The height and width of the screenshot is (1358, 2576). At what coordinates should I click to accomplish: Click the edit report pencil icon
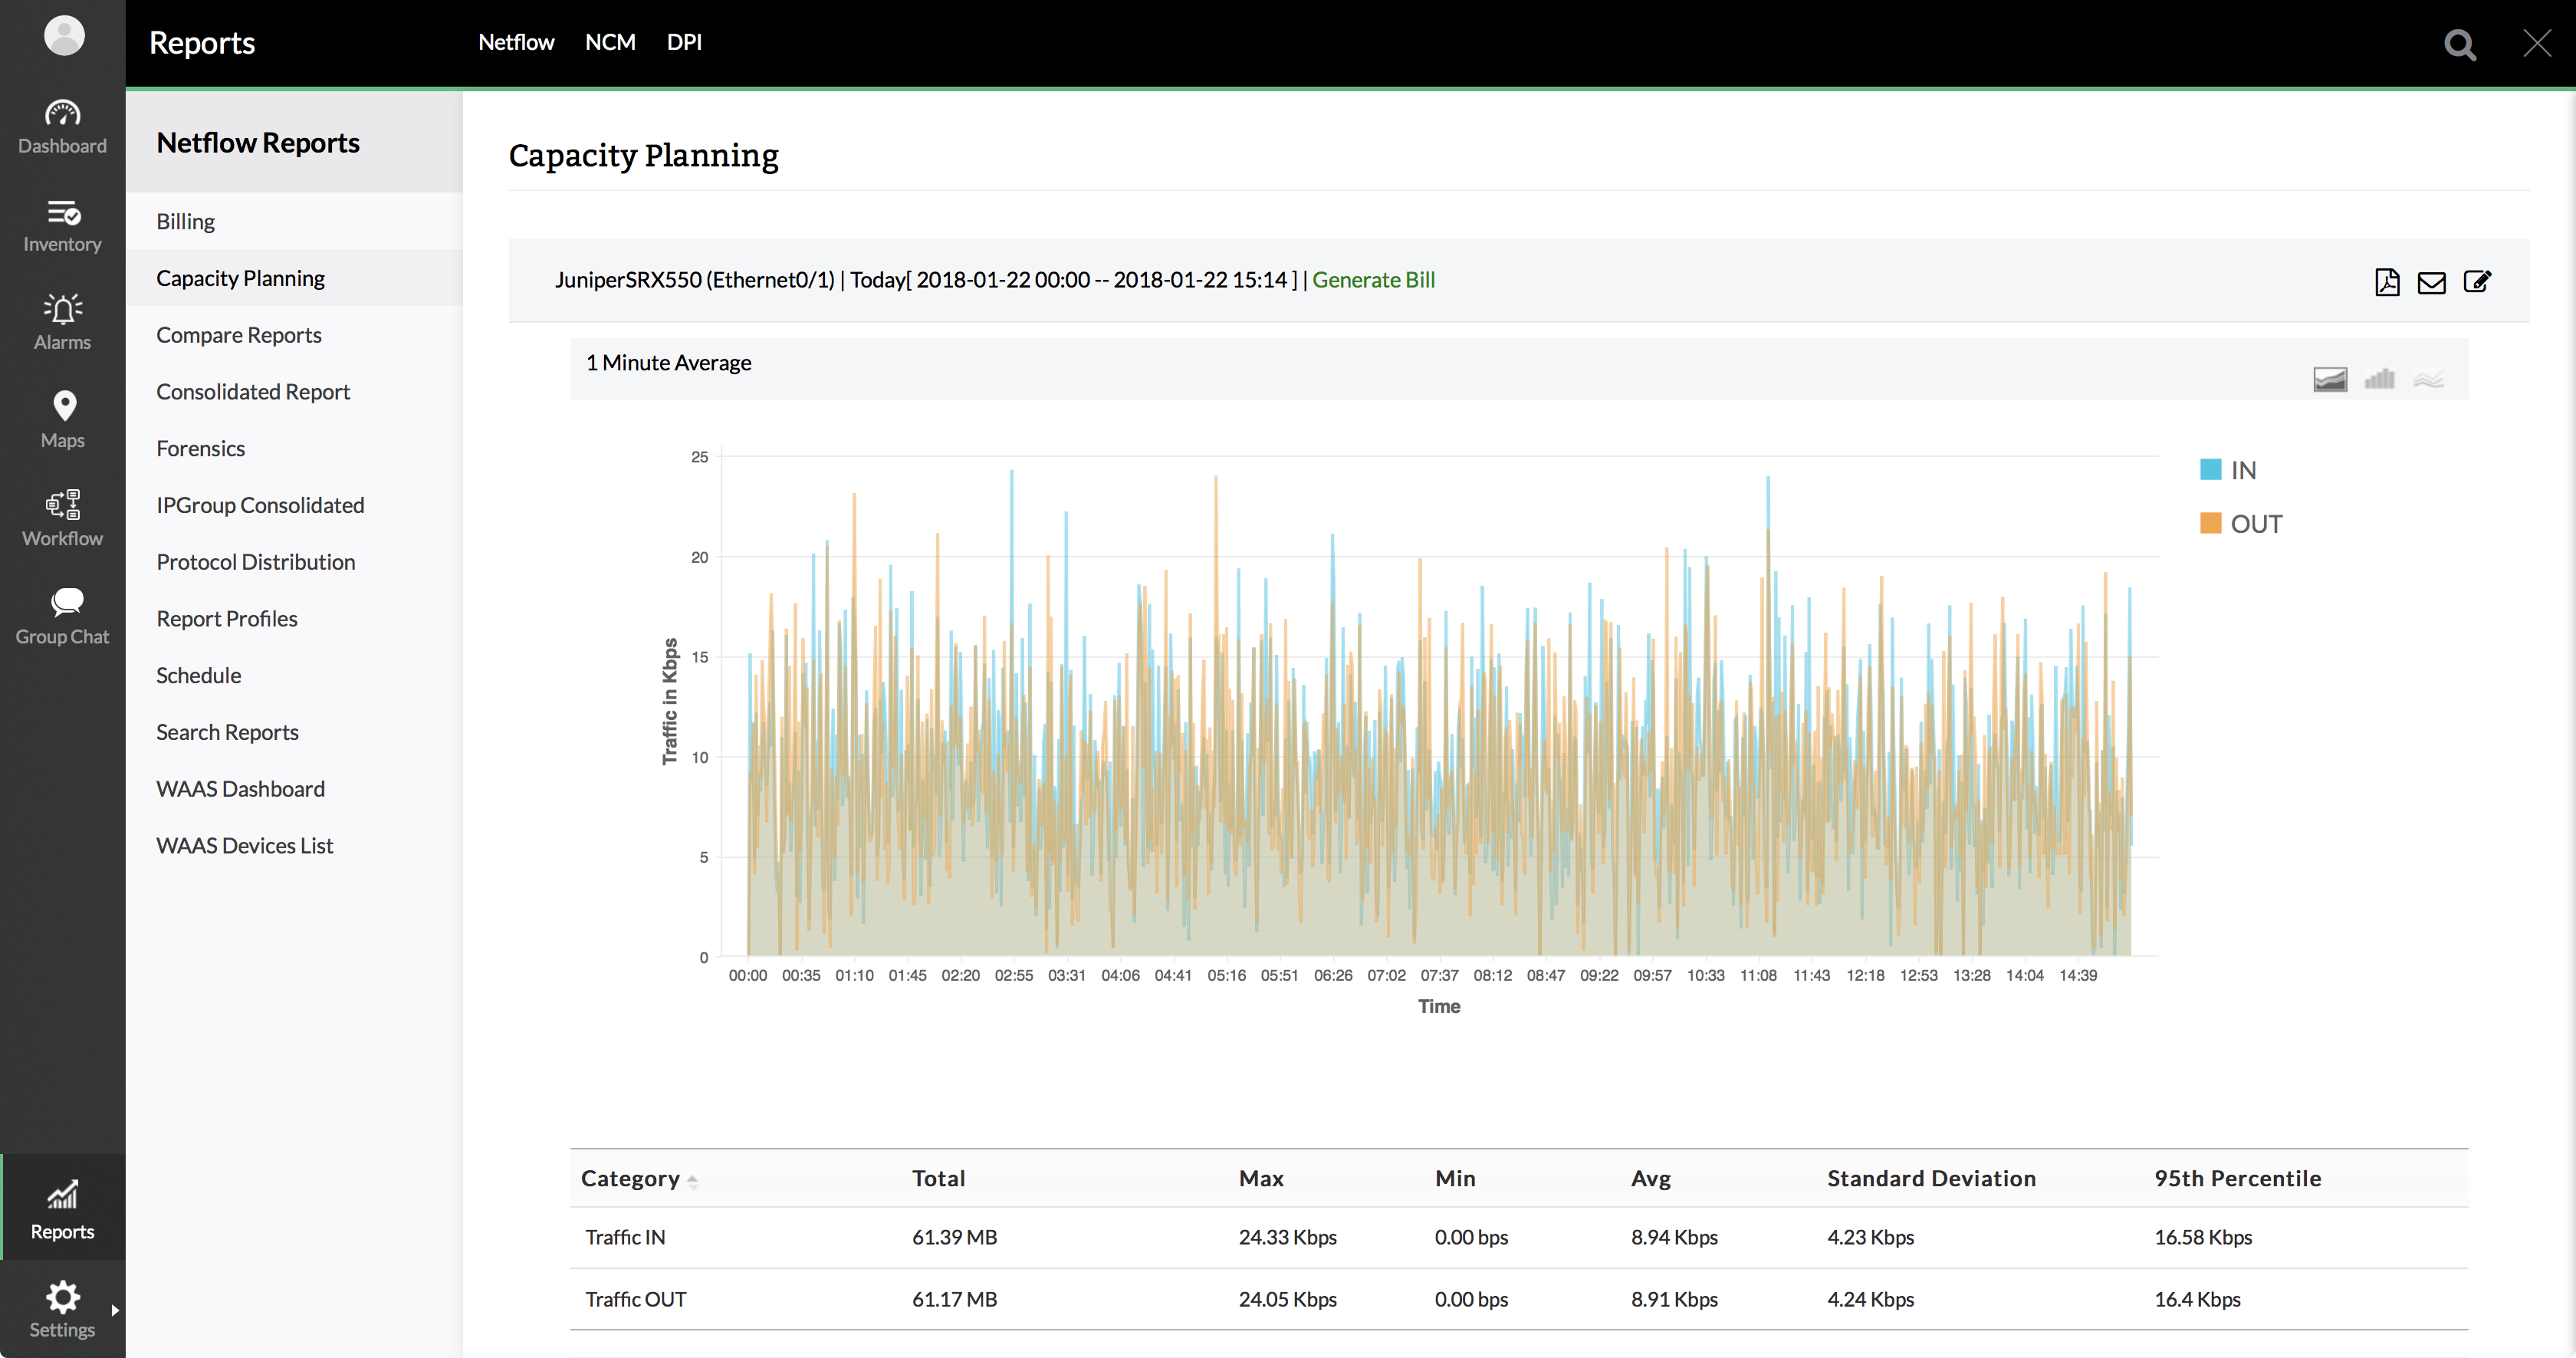(x=2476, y=282)
